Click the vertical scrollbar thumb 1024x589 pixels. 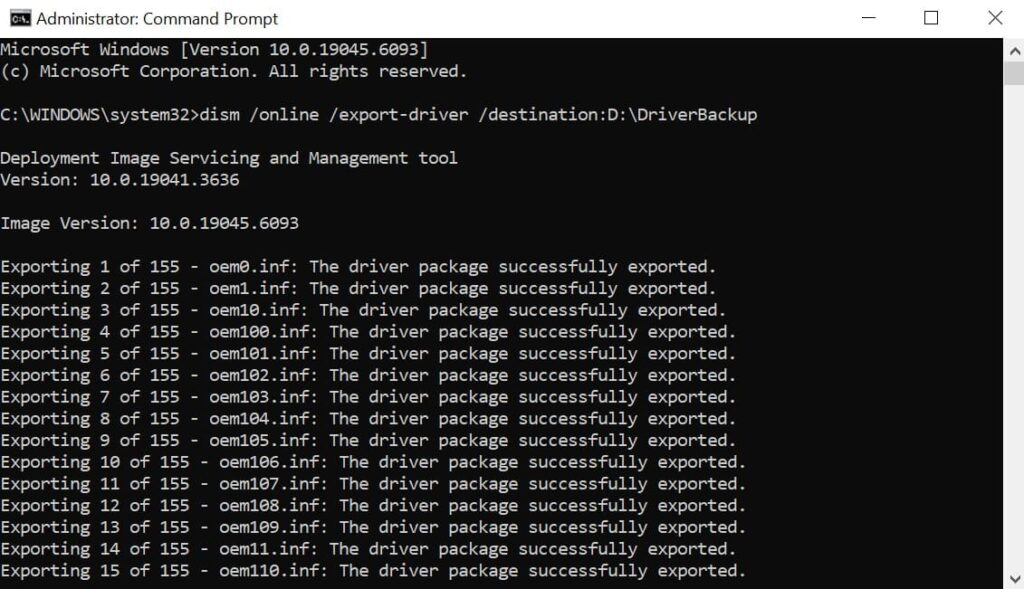pos(1013,72)
